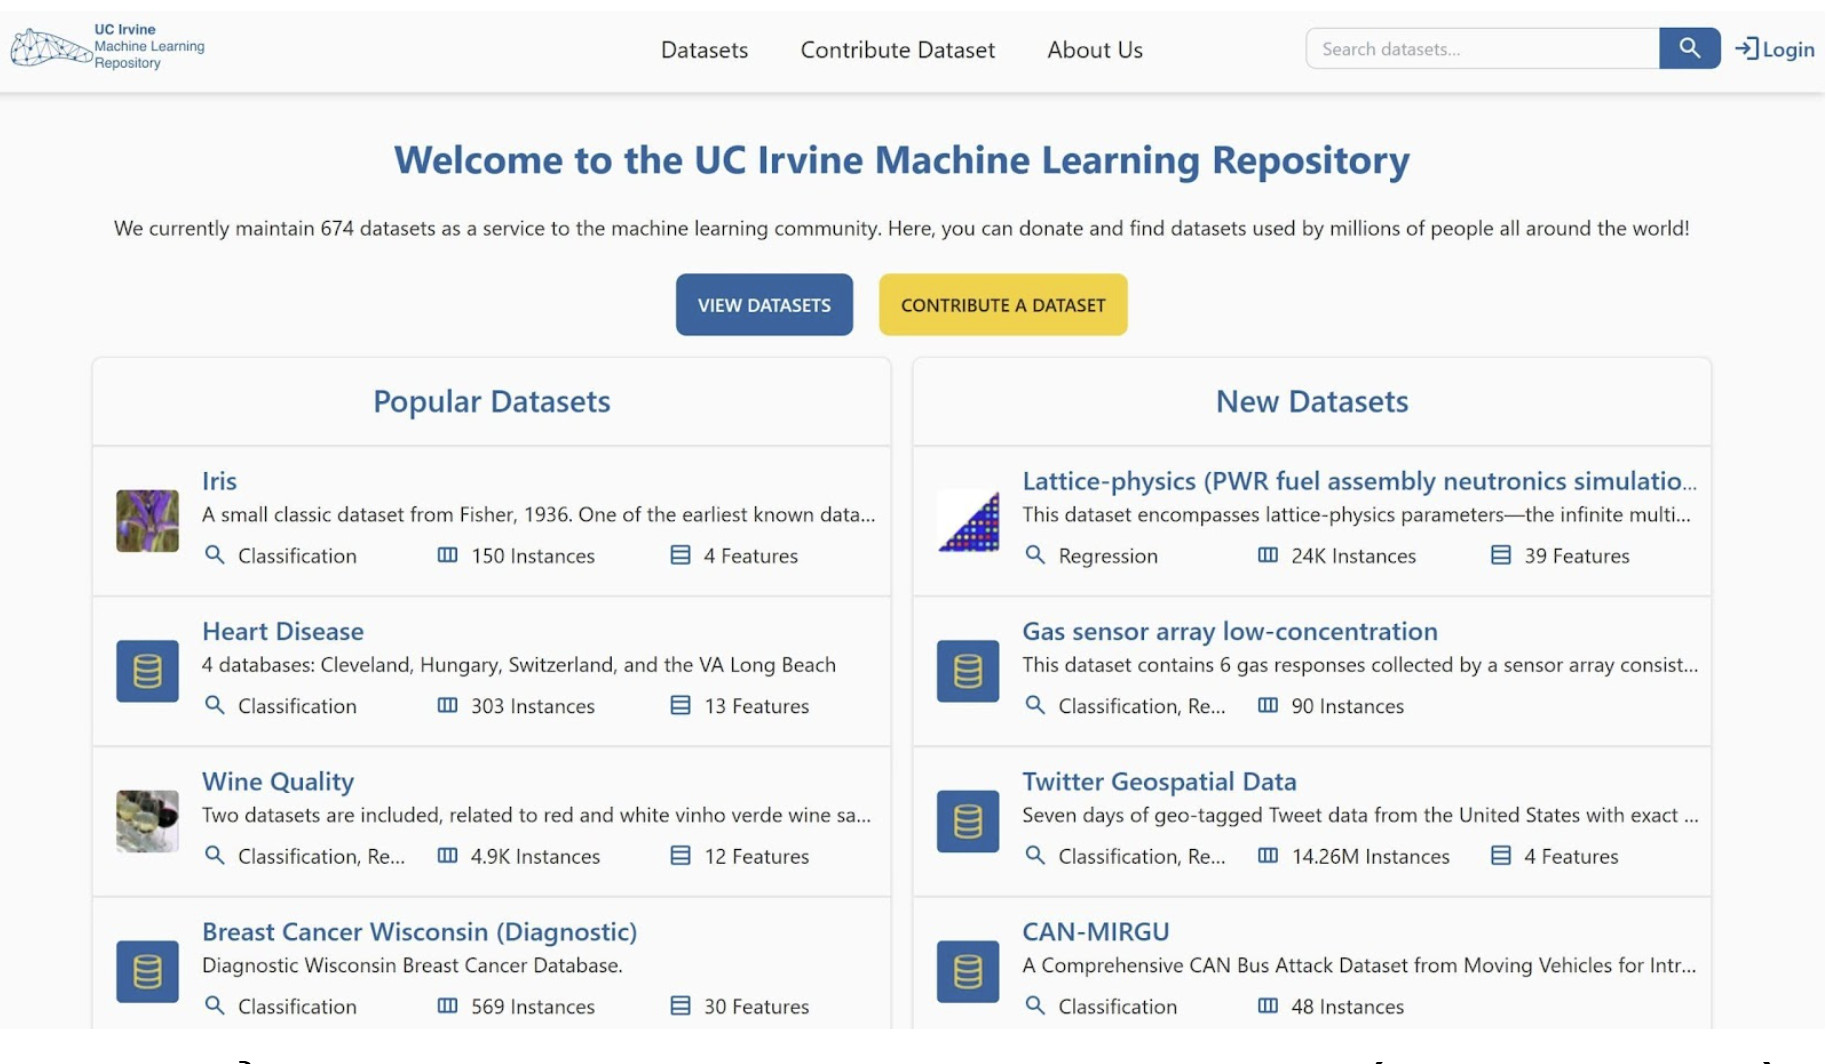
Task: Open the Breast Cancer Wisconsin (Diagnostic) link
Action: [419, 931]
